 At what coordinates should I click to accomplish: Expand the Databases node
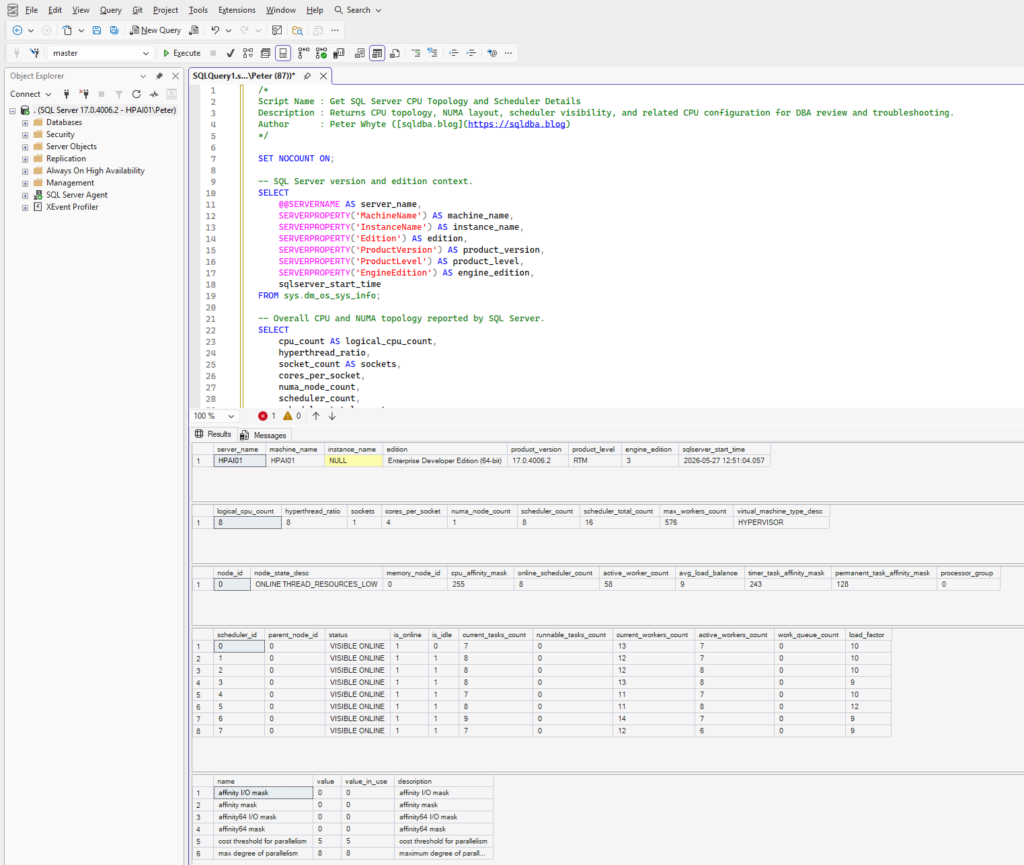click(25, 123)
